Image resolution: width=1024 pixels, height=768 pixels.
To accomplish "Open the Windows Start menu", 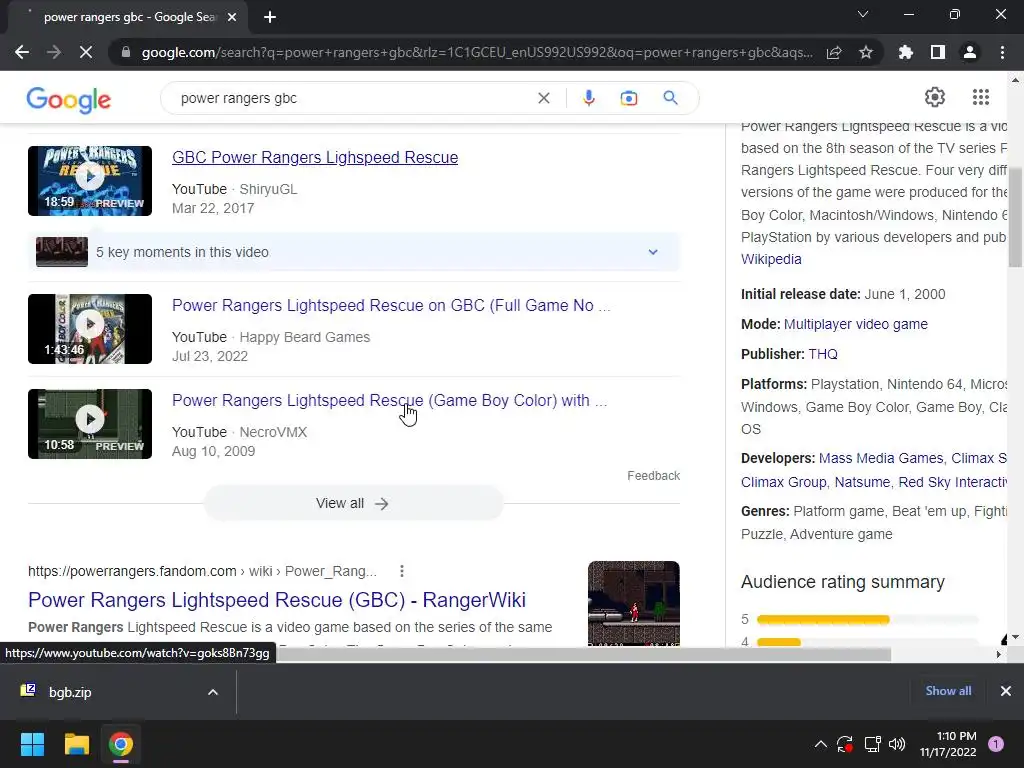I will pos(32,744).
